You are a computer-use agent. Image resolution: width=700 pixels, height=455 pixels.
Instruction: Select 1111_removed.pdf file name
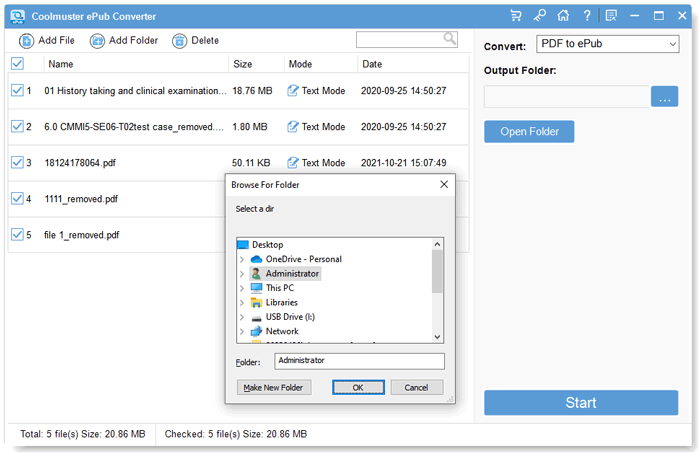81,199
